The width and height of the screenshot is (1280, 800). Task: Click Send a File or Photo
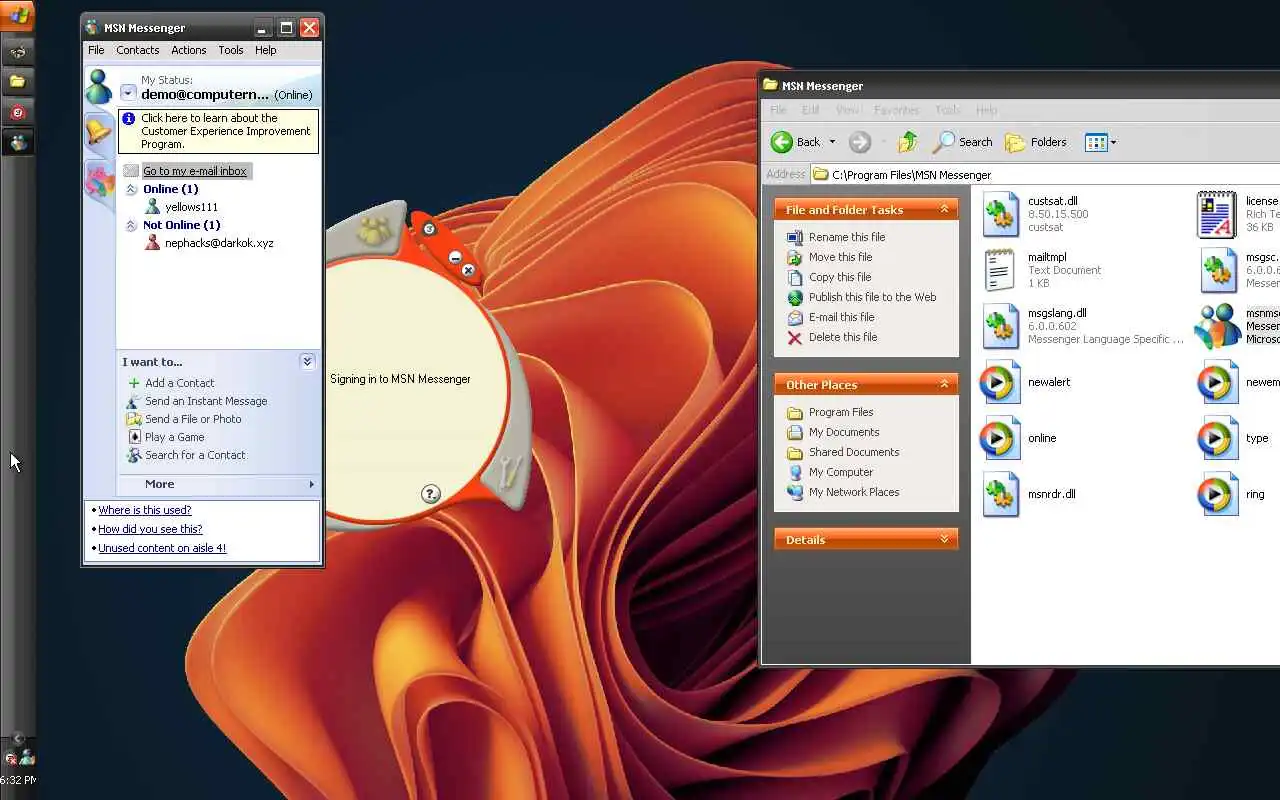click(193, 419)
